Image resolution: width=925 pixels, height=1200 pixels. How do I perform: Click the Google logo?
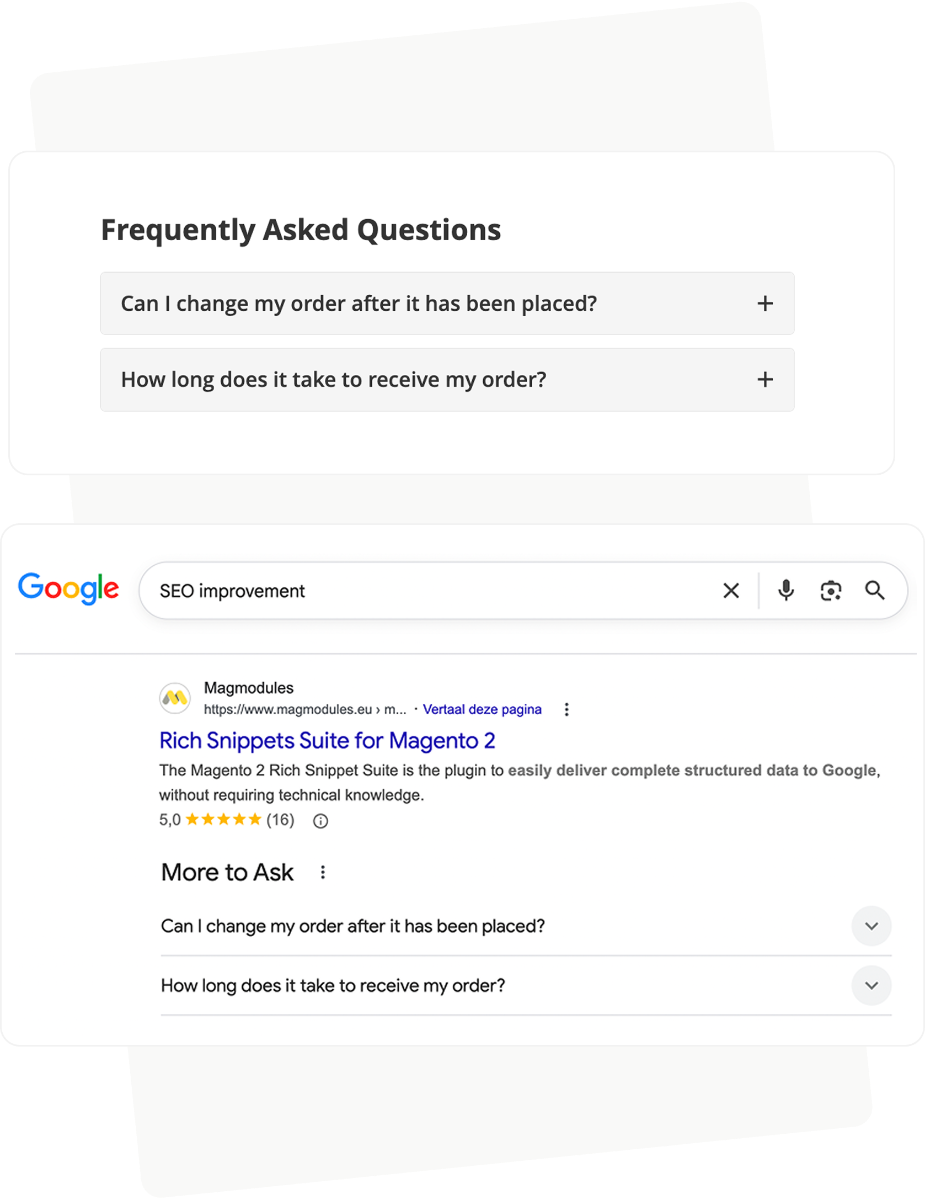point(68,589)
